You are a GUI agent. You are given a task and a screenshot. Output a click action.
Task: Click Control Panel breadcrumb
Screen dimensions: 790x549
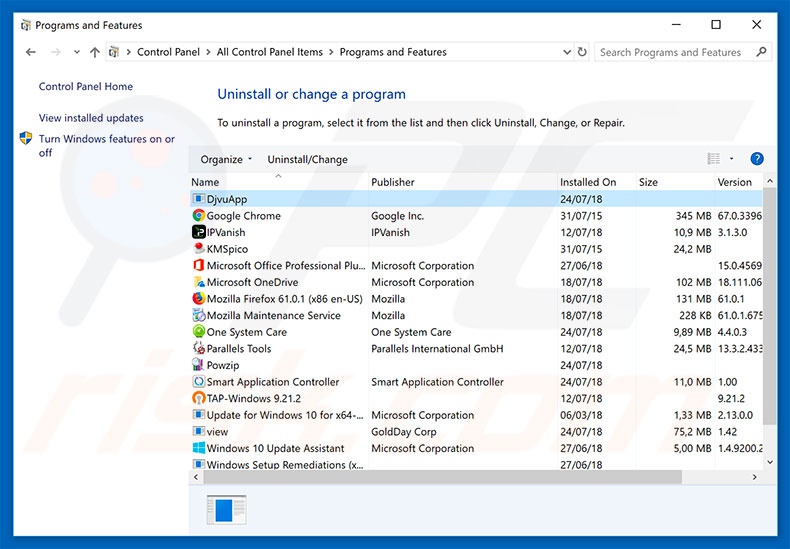(168, 52)
